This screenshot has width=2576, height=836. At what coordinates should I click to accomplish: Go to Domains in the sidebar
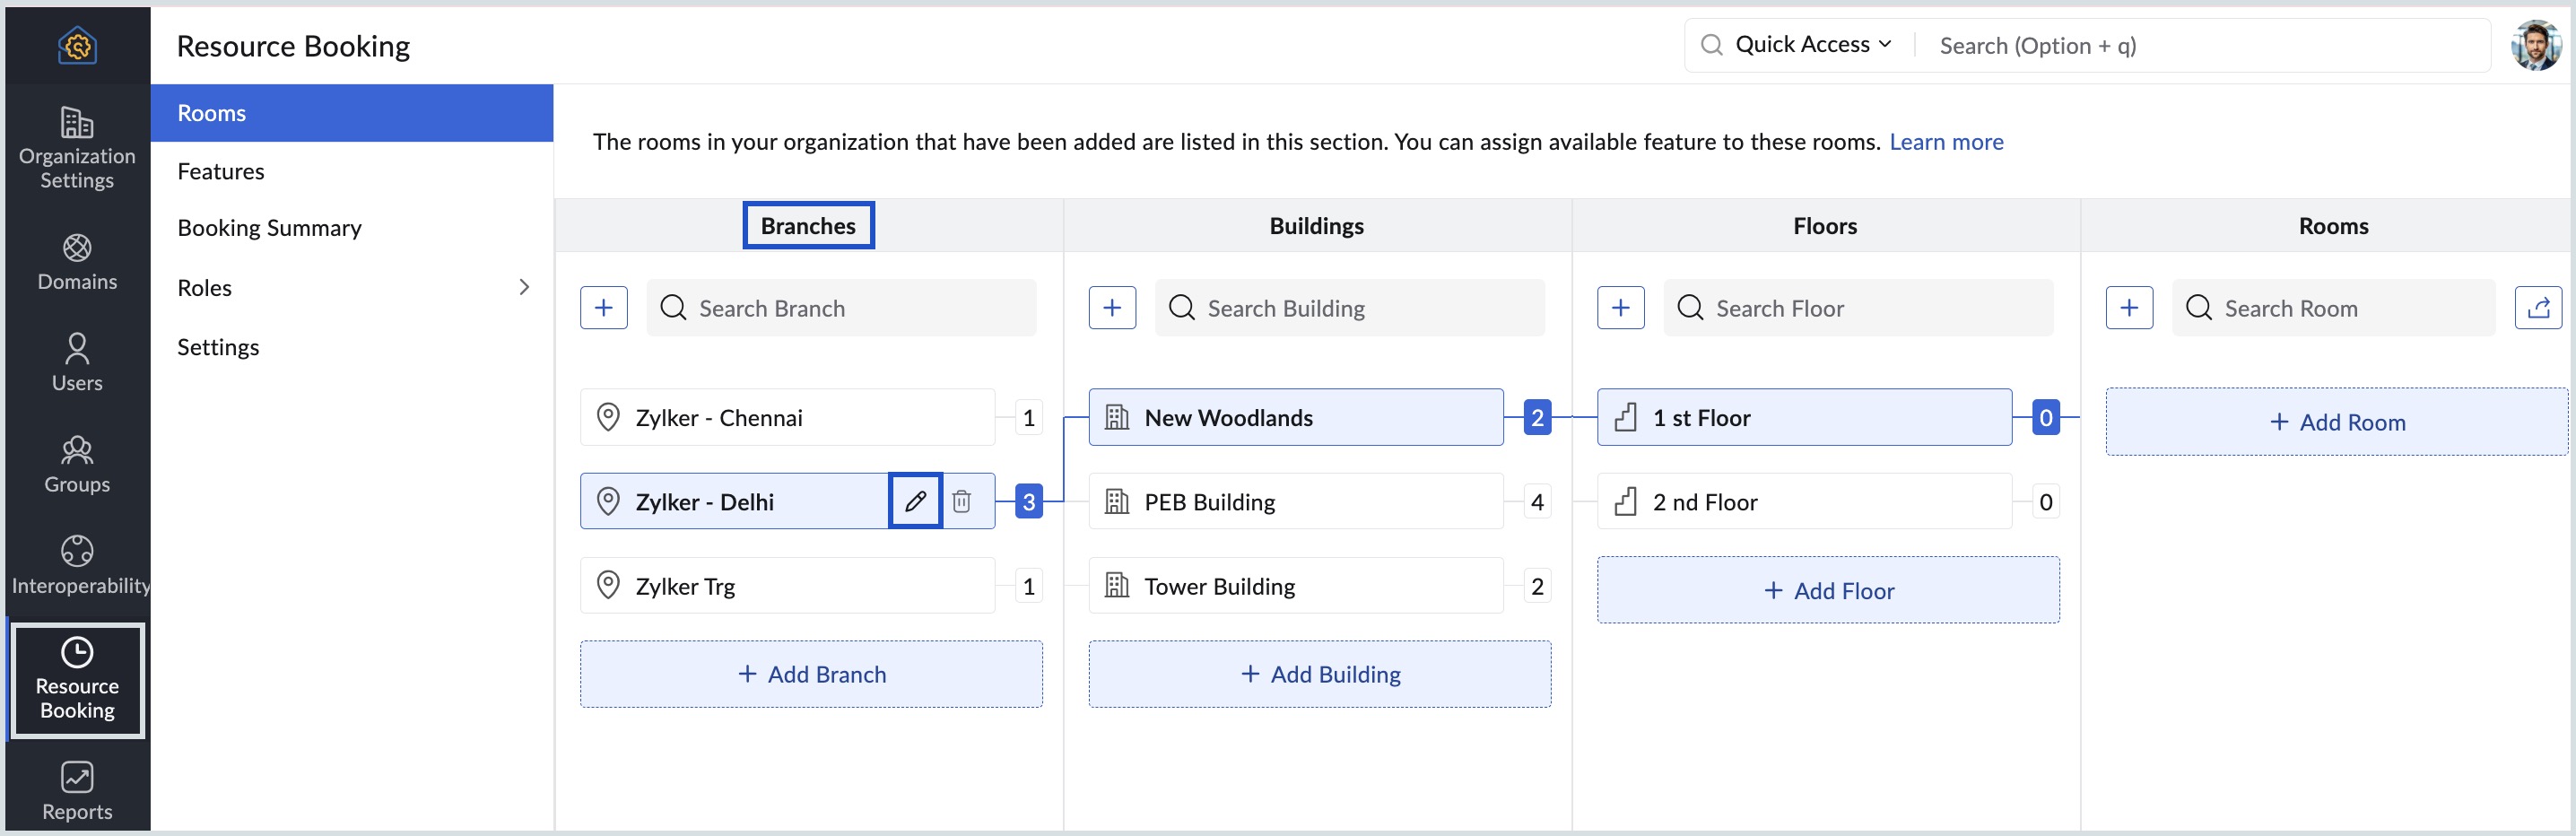(77, 262)
